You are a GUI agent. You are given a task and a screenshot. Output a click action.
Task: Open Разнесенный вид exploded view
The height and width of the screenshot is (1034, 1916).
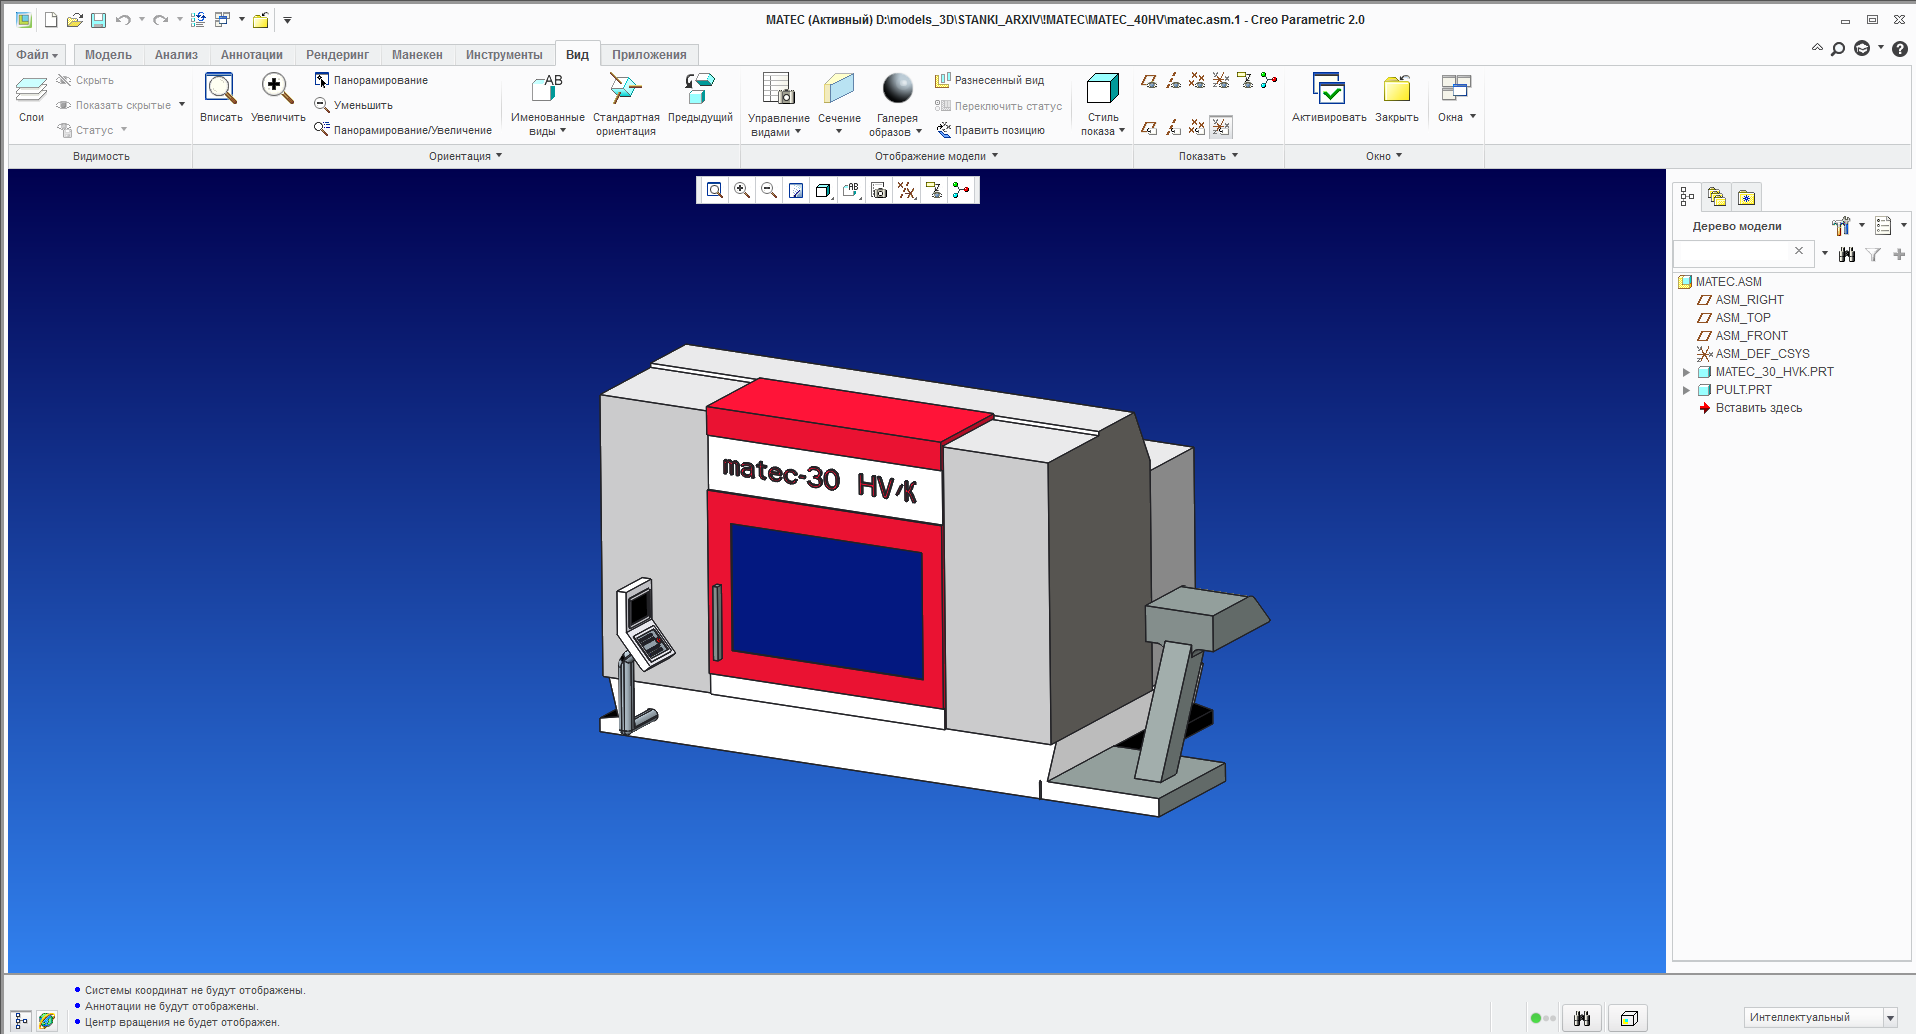(x=989, y=80)
